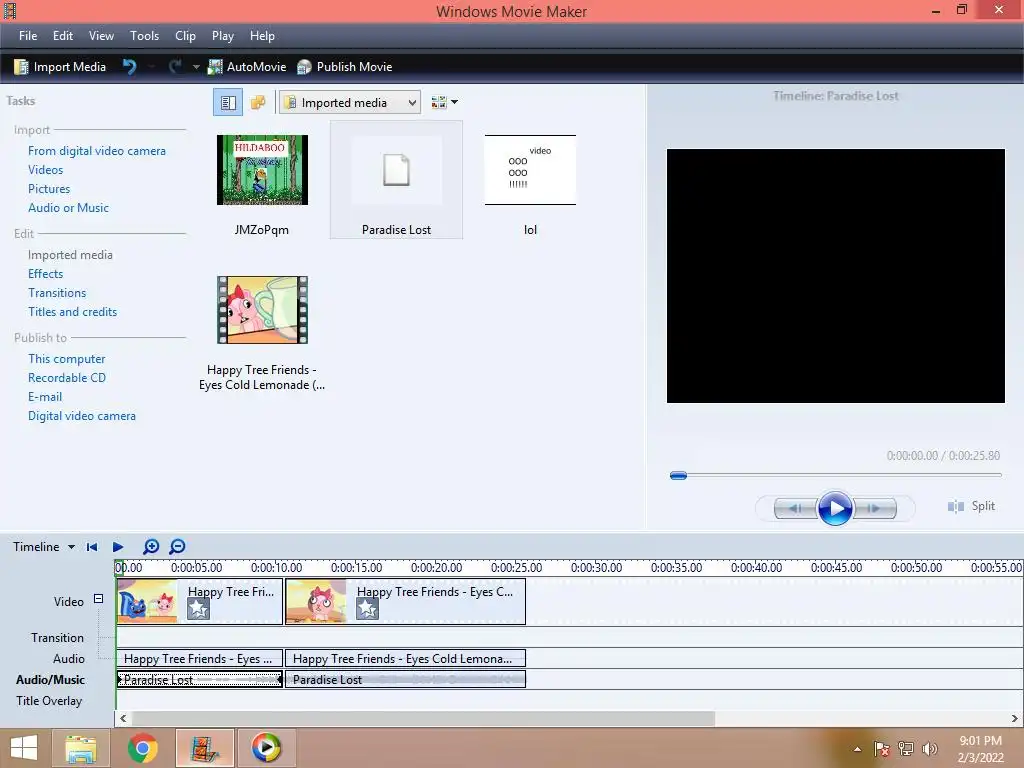Select the second Audio track clip, Eyes Cold Lemona...
This screenshot has width=1024, height=768.
click(406, 658)
